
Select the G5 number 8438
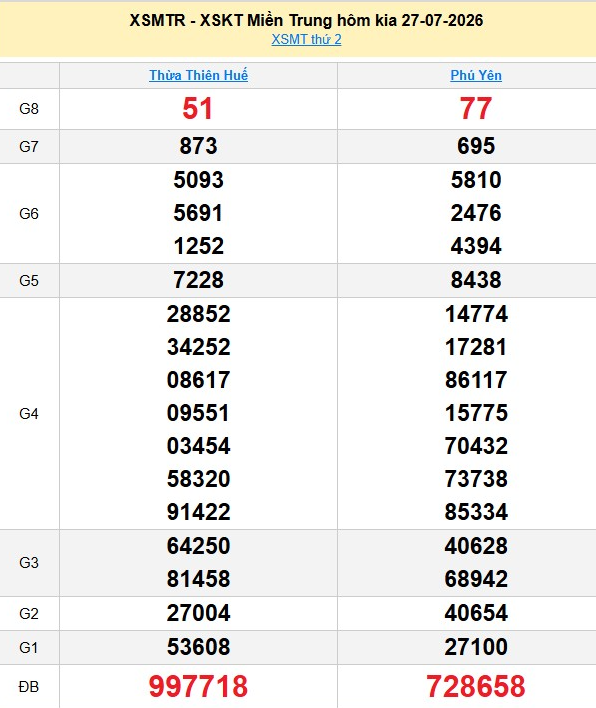tap(476, 280)
